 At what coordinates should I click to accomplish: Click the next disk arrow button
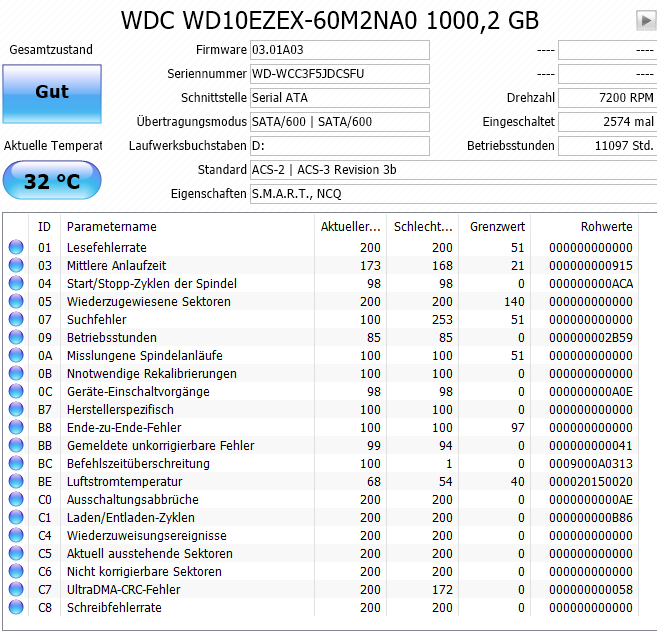(647, 20)
